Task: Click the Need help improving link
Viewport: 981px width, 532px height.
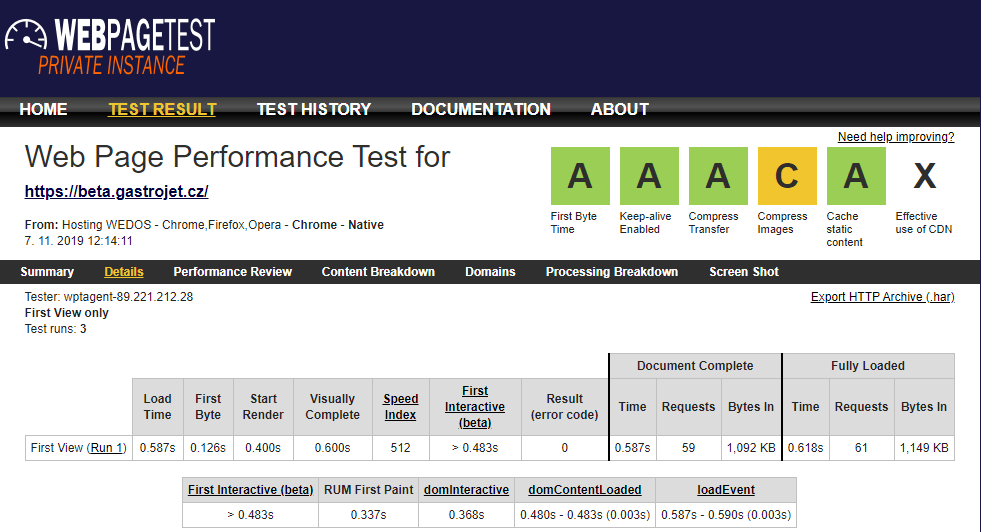Action: click(x=895, y=137)
